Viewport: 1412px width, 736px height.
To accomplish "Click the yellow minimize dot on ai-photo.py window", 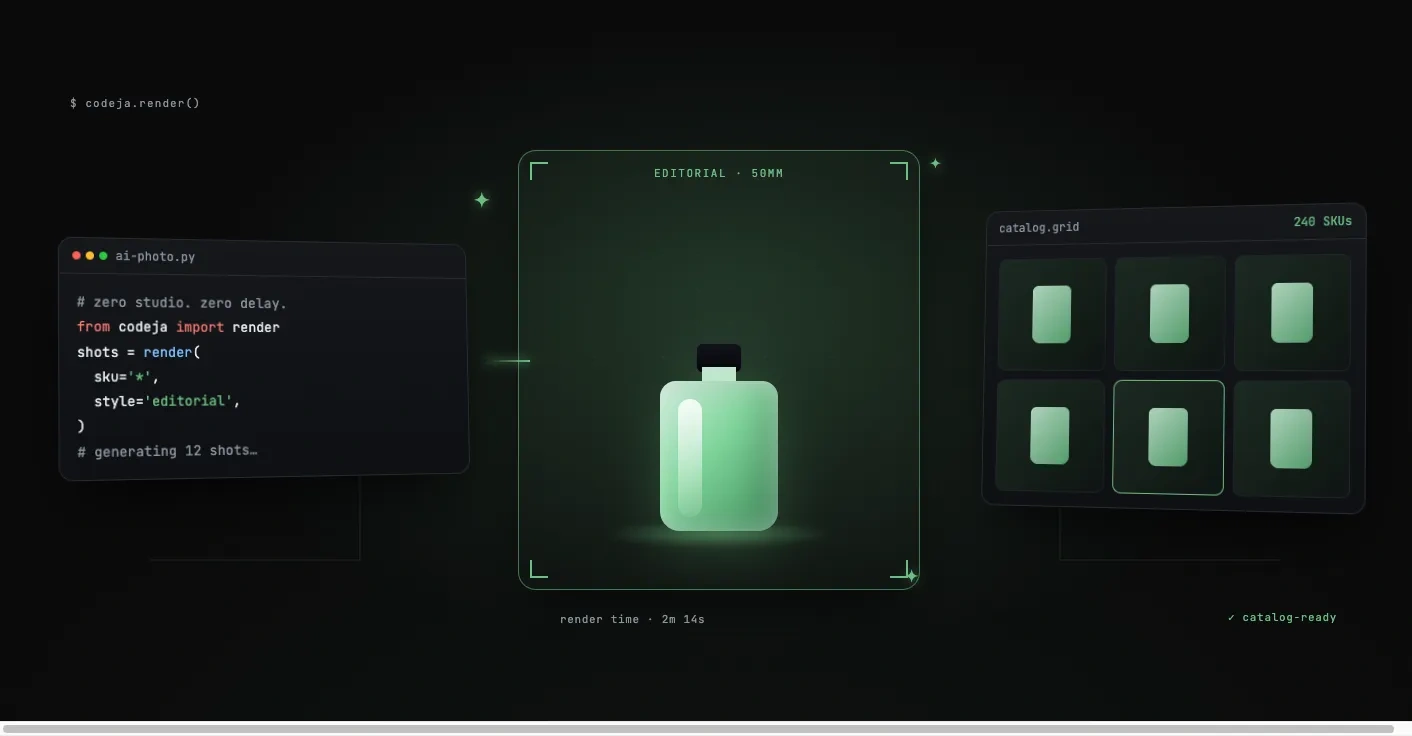I will pos(90,256).
